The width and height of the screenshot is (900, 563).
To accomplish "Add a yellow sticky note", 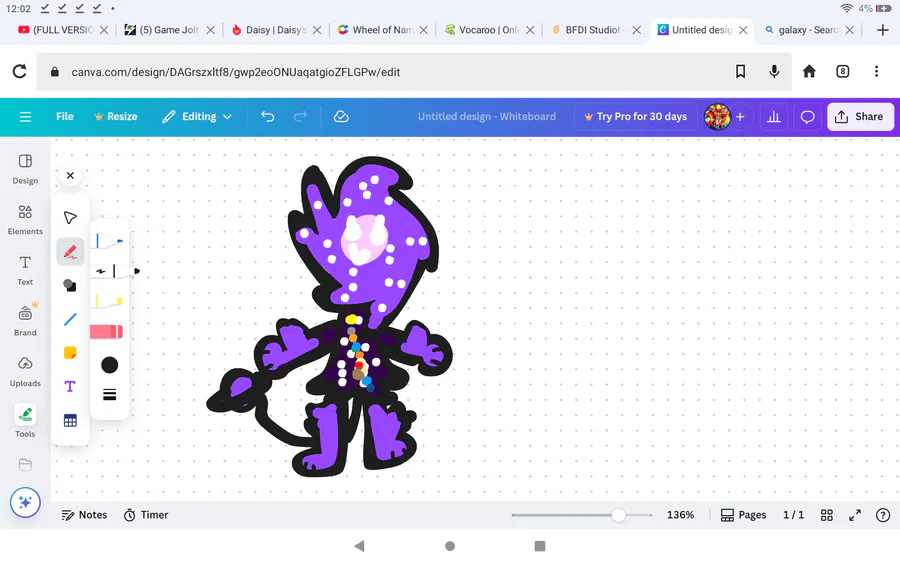I will (x=70, y=352).
